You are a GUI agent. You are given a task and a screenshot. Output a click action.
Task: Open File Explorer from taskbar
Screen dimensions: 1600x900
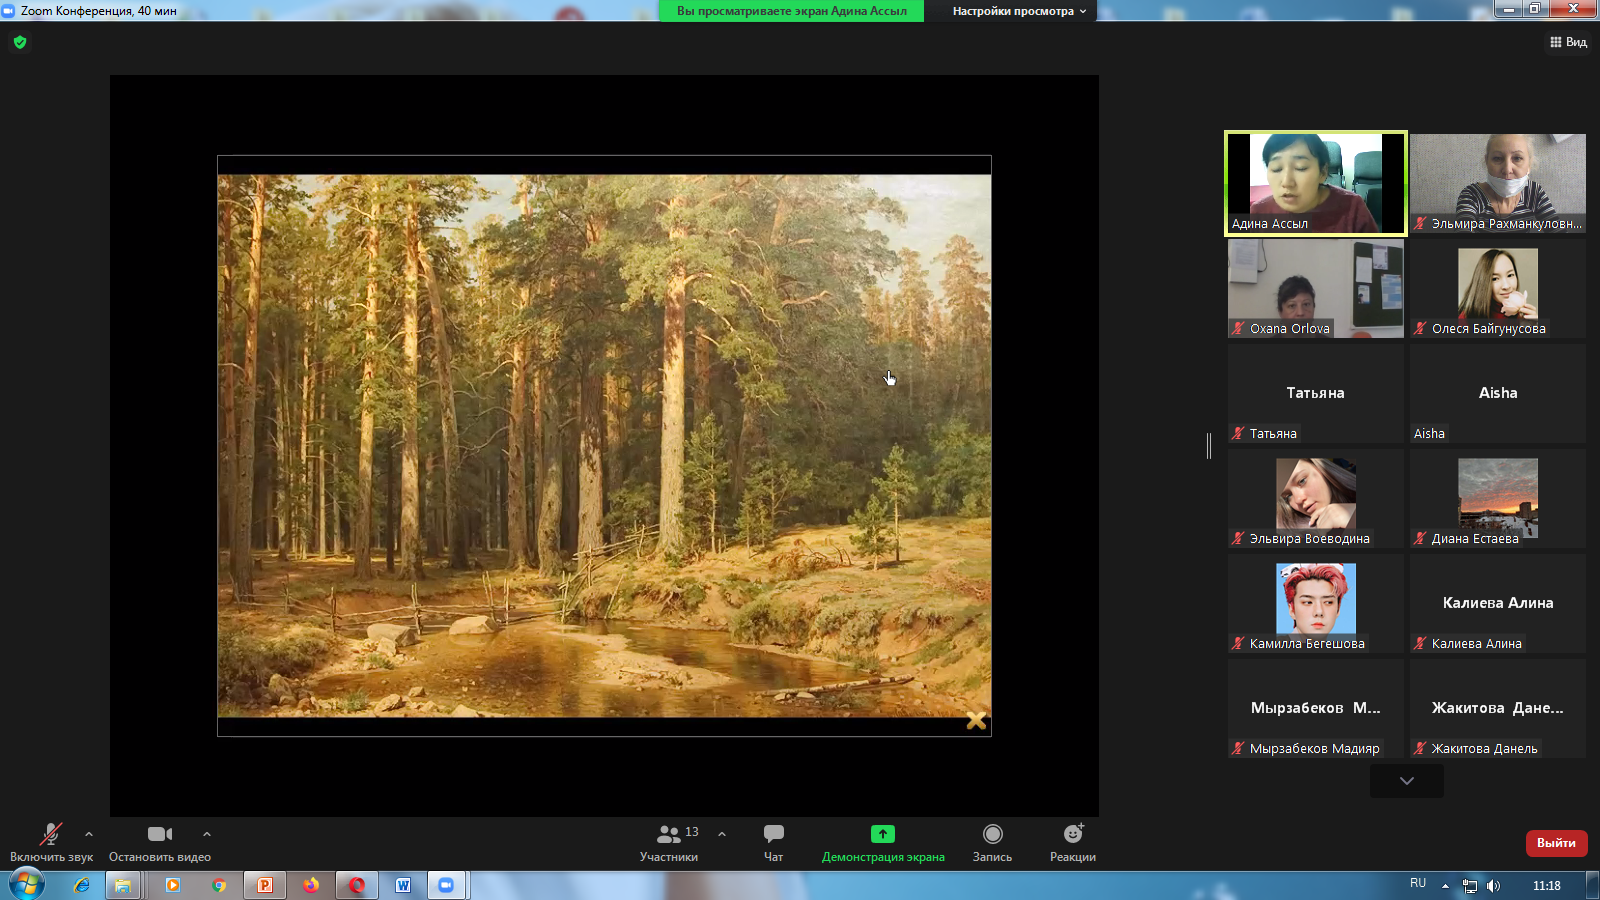click(x=122, y=885)
